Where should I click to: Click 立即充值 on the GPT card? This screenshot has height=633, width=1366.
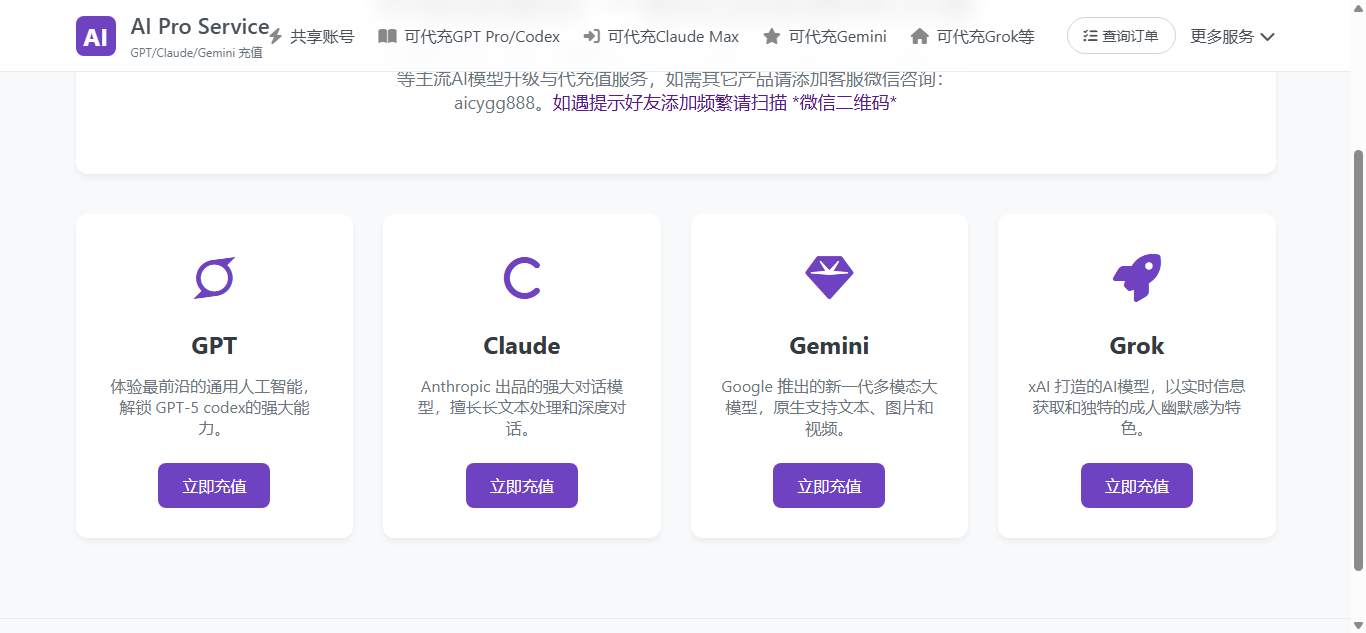[x=214, y=486]
